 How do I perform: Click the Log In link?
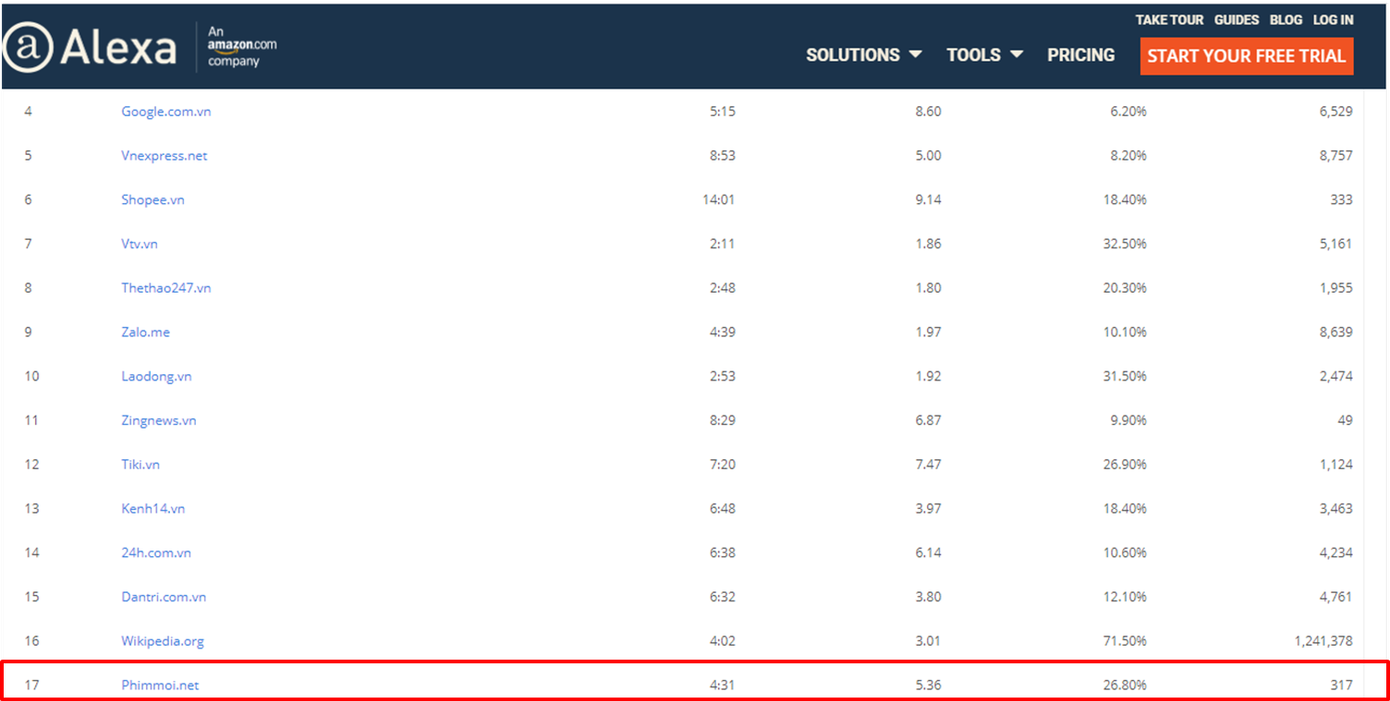point(1333,20)
